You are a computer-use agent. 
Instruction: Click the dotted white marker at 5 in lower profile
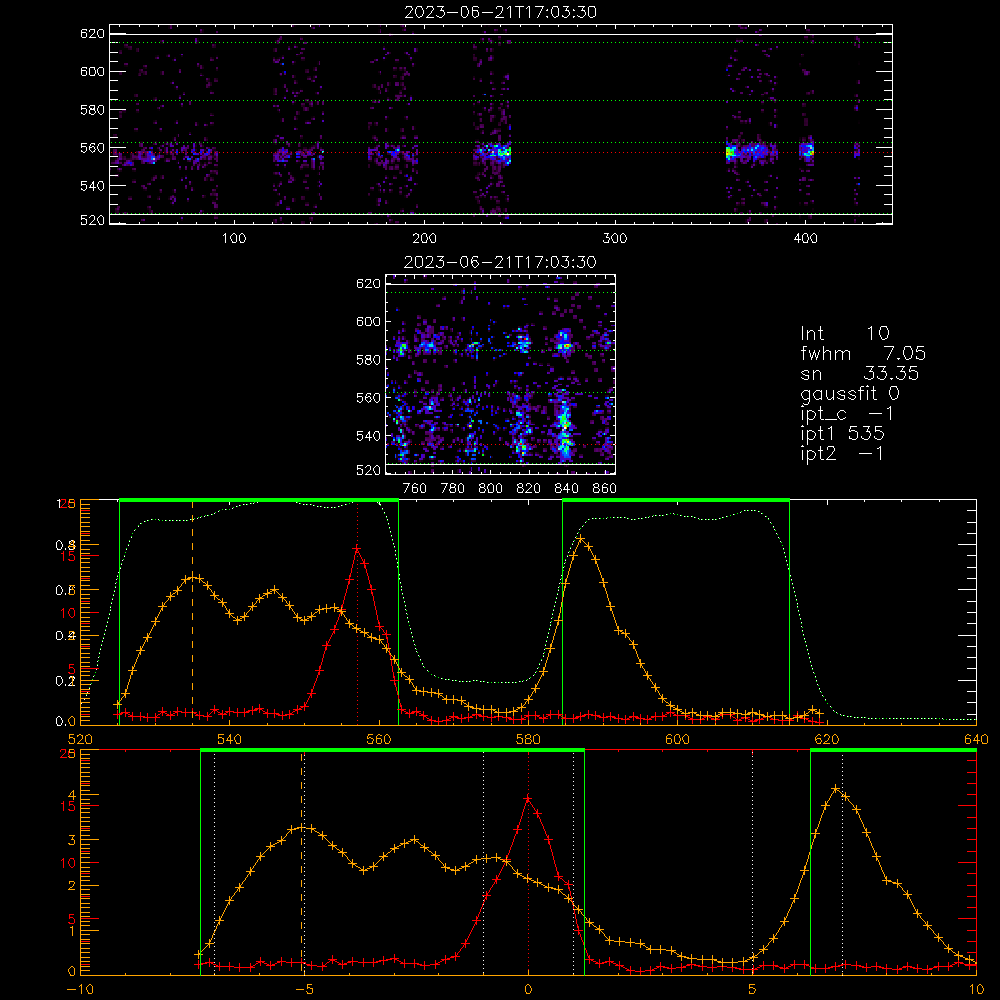pyautogui.click(x=753, y=862)
